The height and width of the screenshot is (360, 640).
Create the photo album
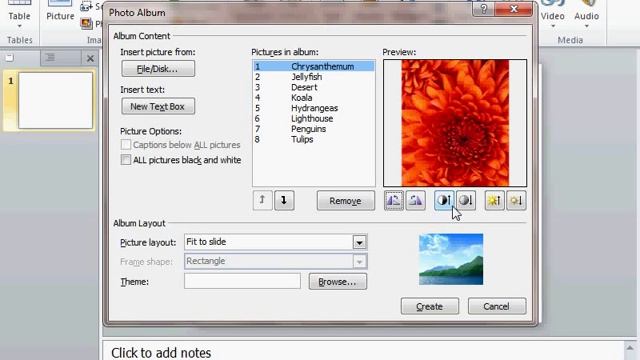(x=429, y=306)
